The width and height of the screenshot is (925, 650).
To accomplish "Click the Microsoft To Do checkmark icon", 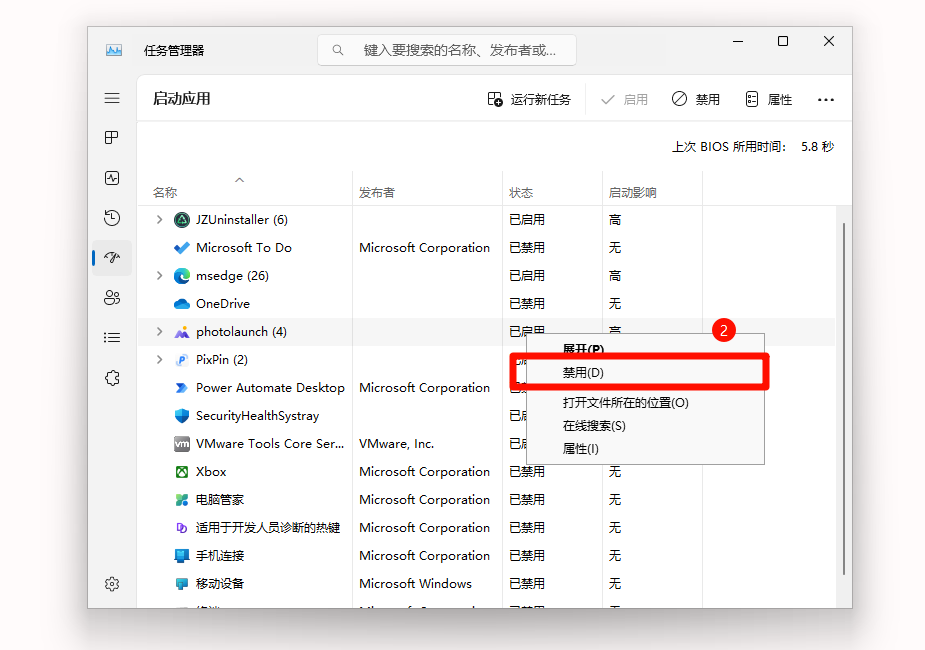I will pyautogui.click(x=182, y=248).
